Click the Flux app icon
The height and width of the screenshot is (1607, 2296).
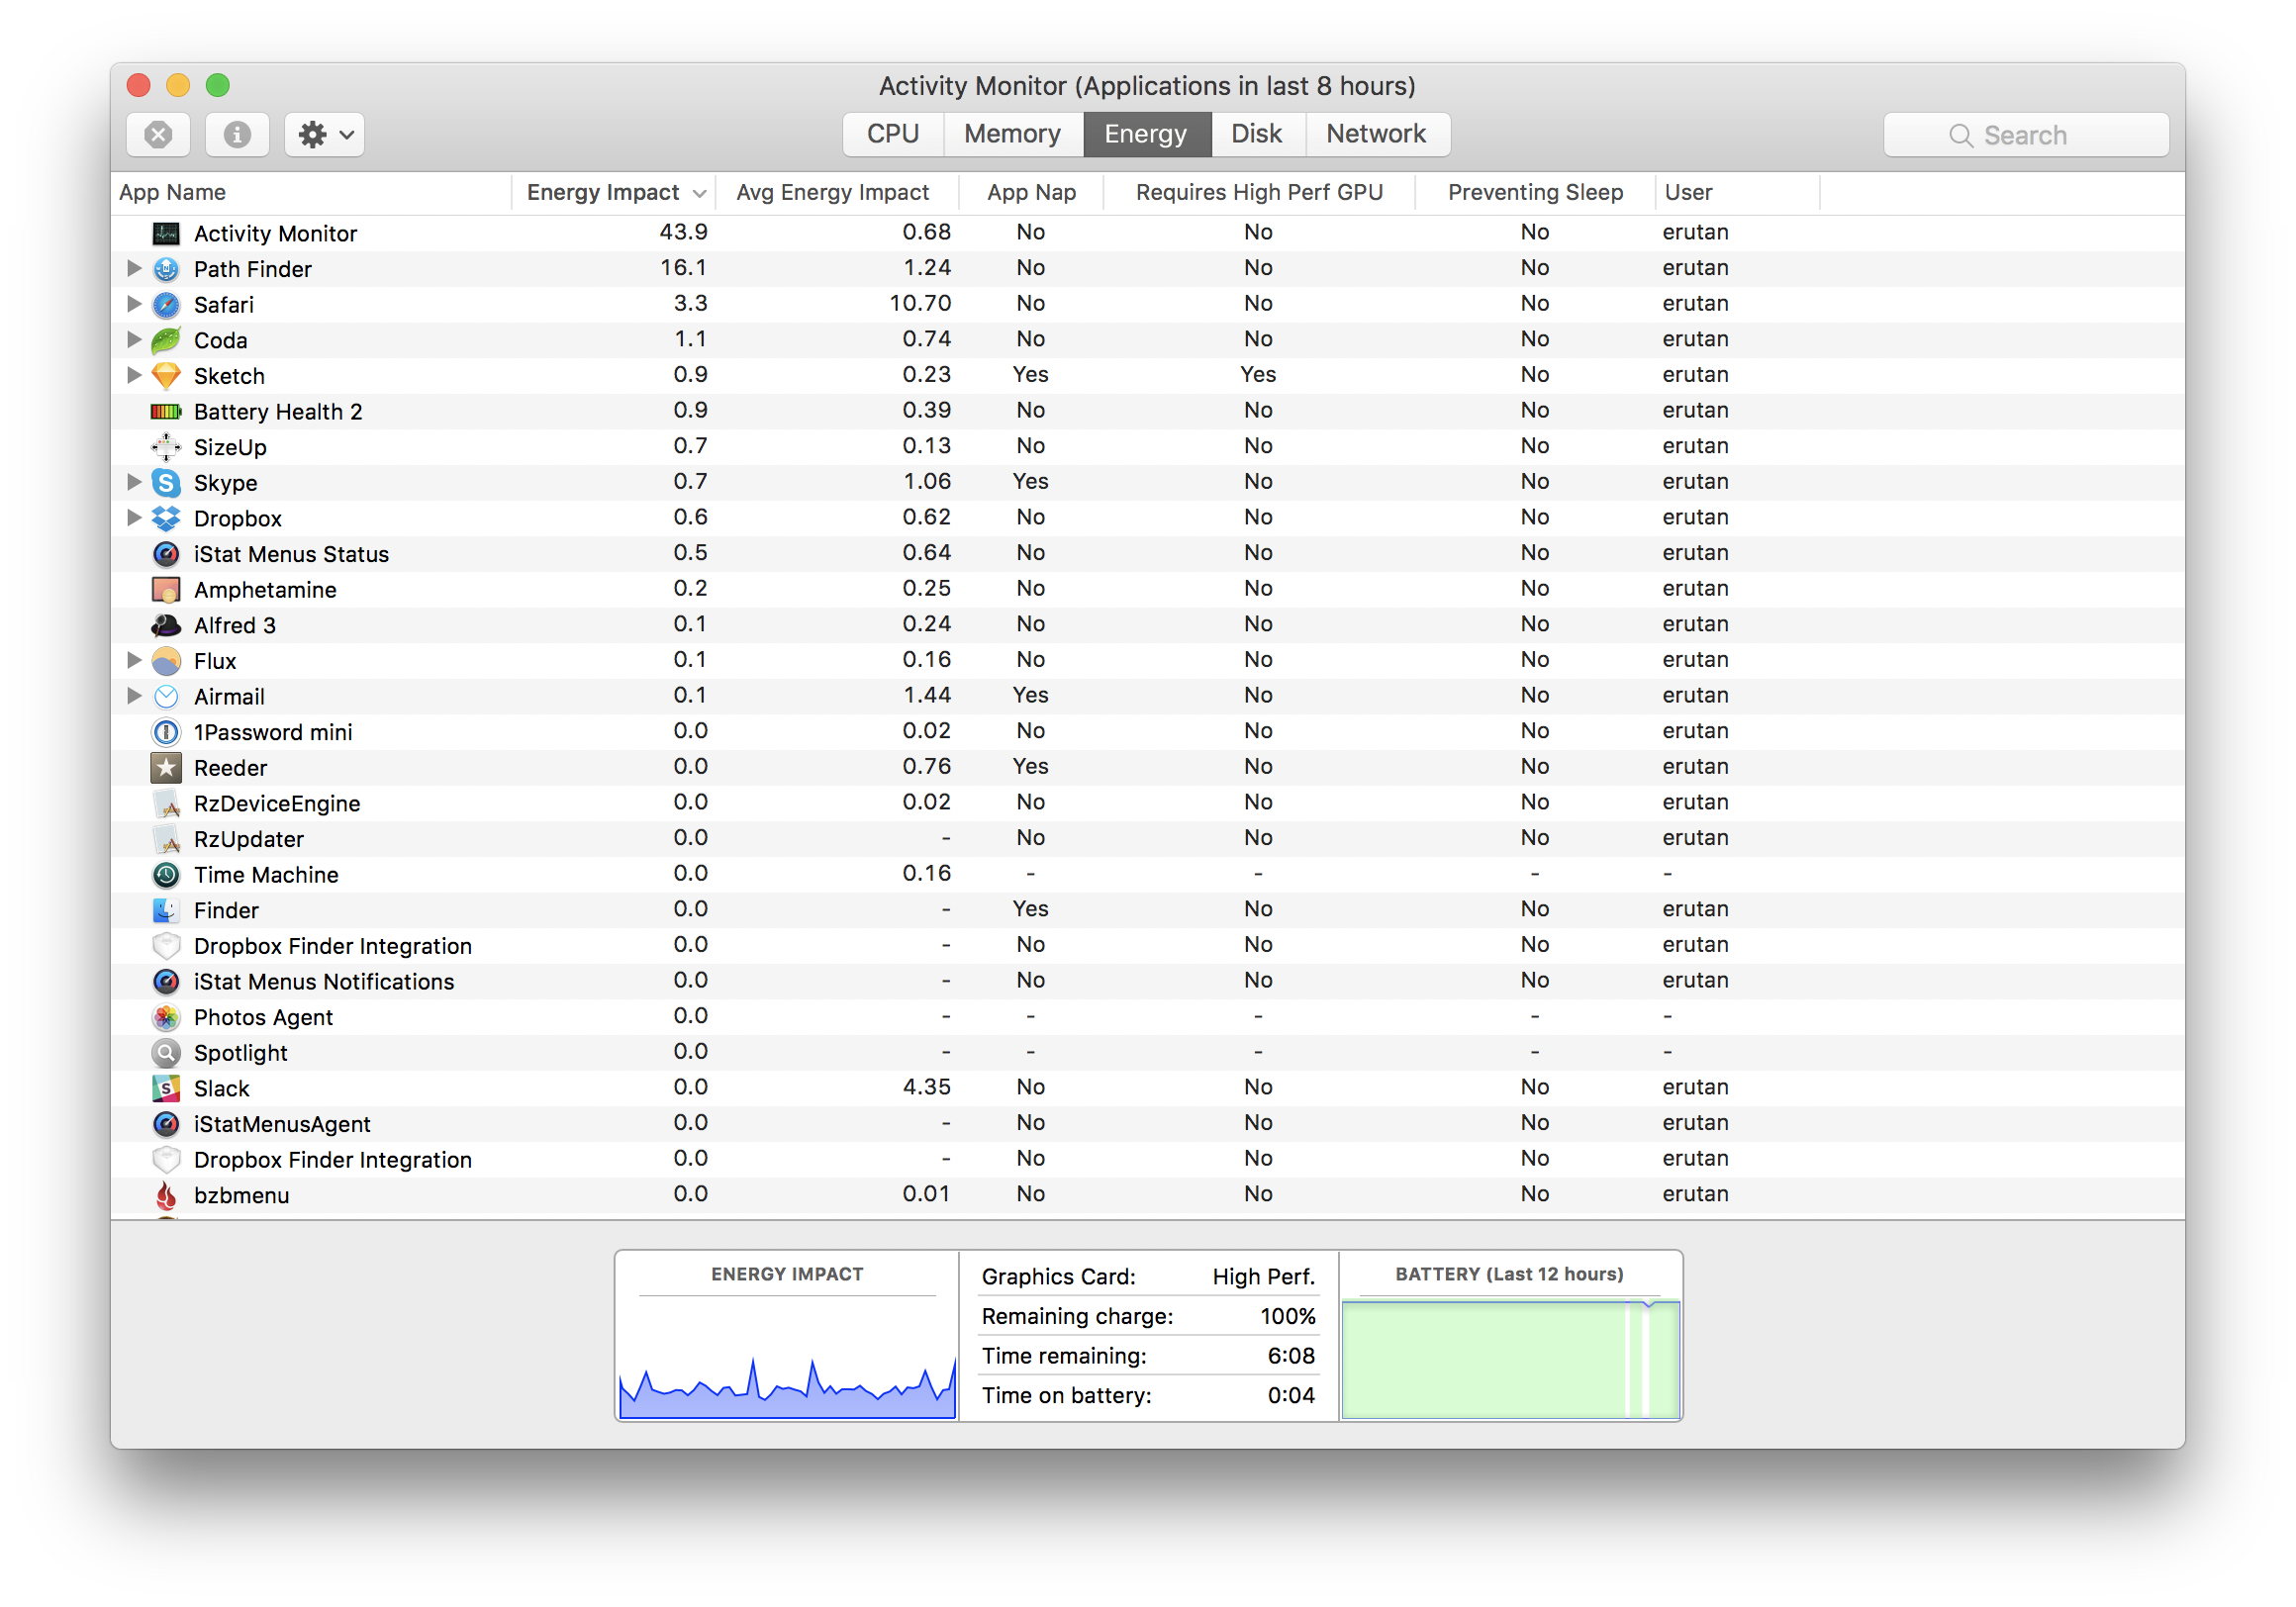pyautogui.click(x=166, y=661)
